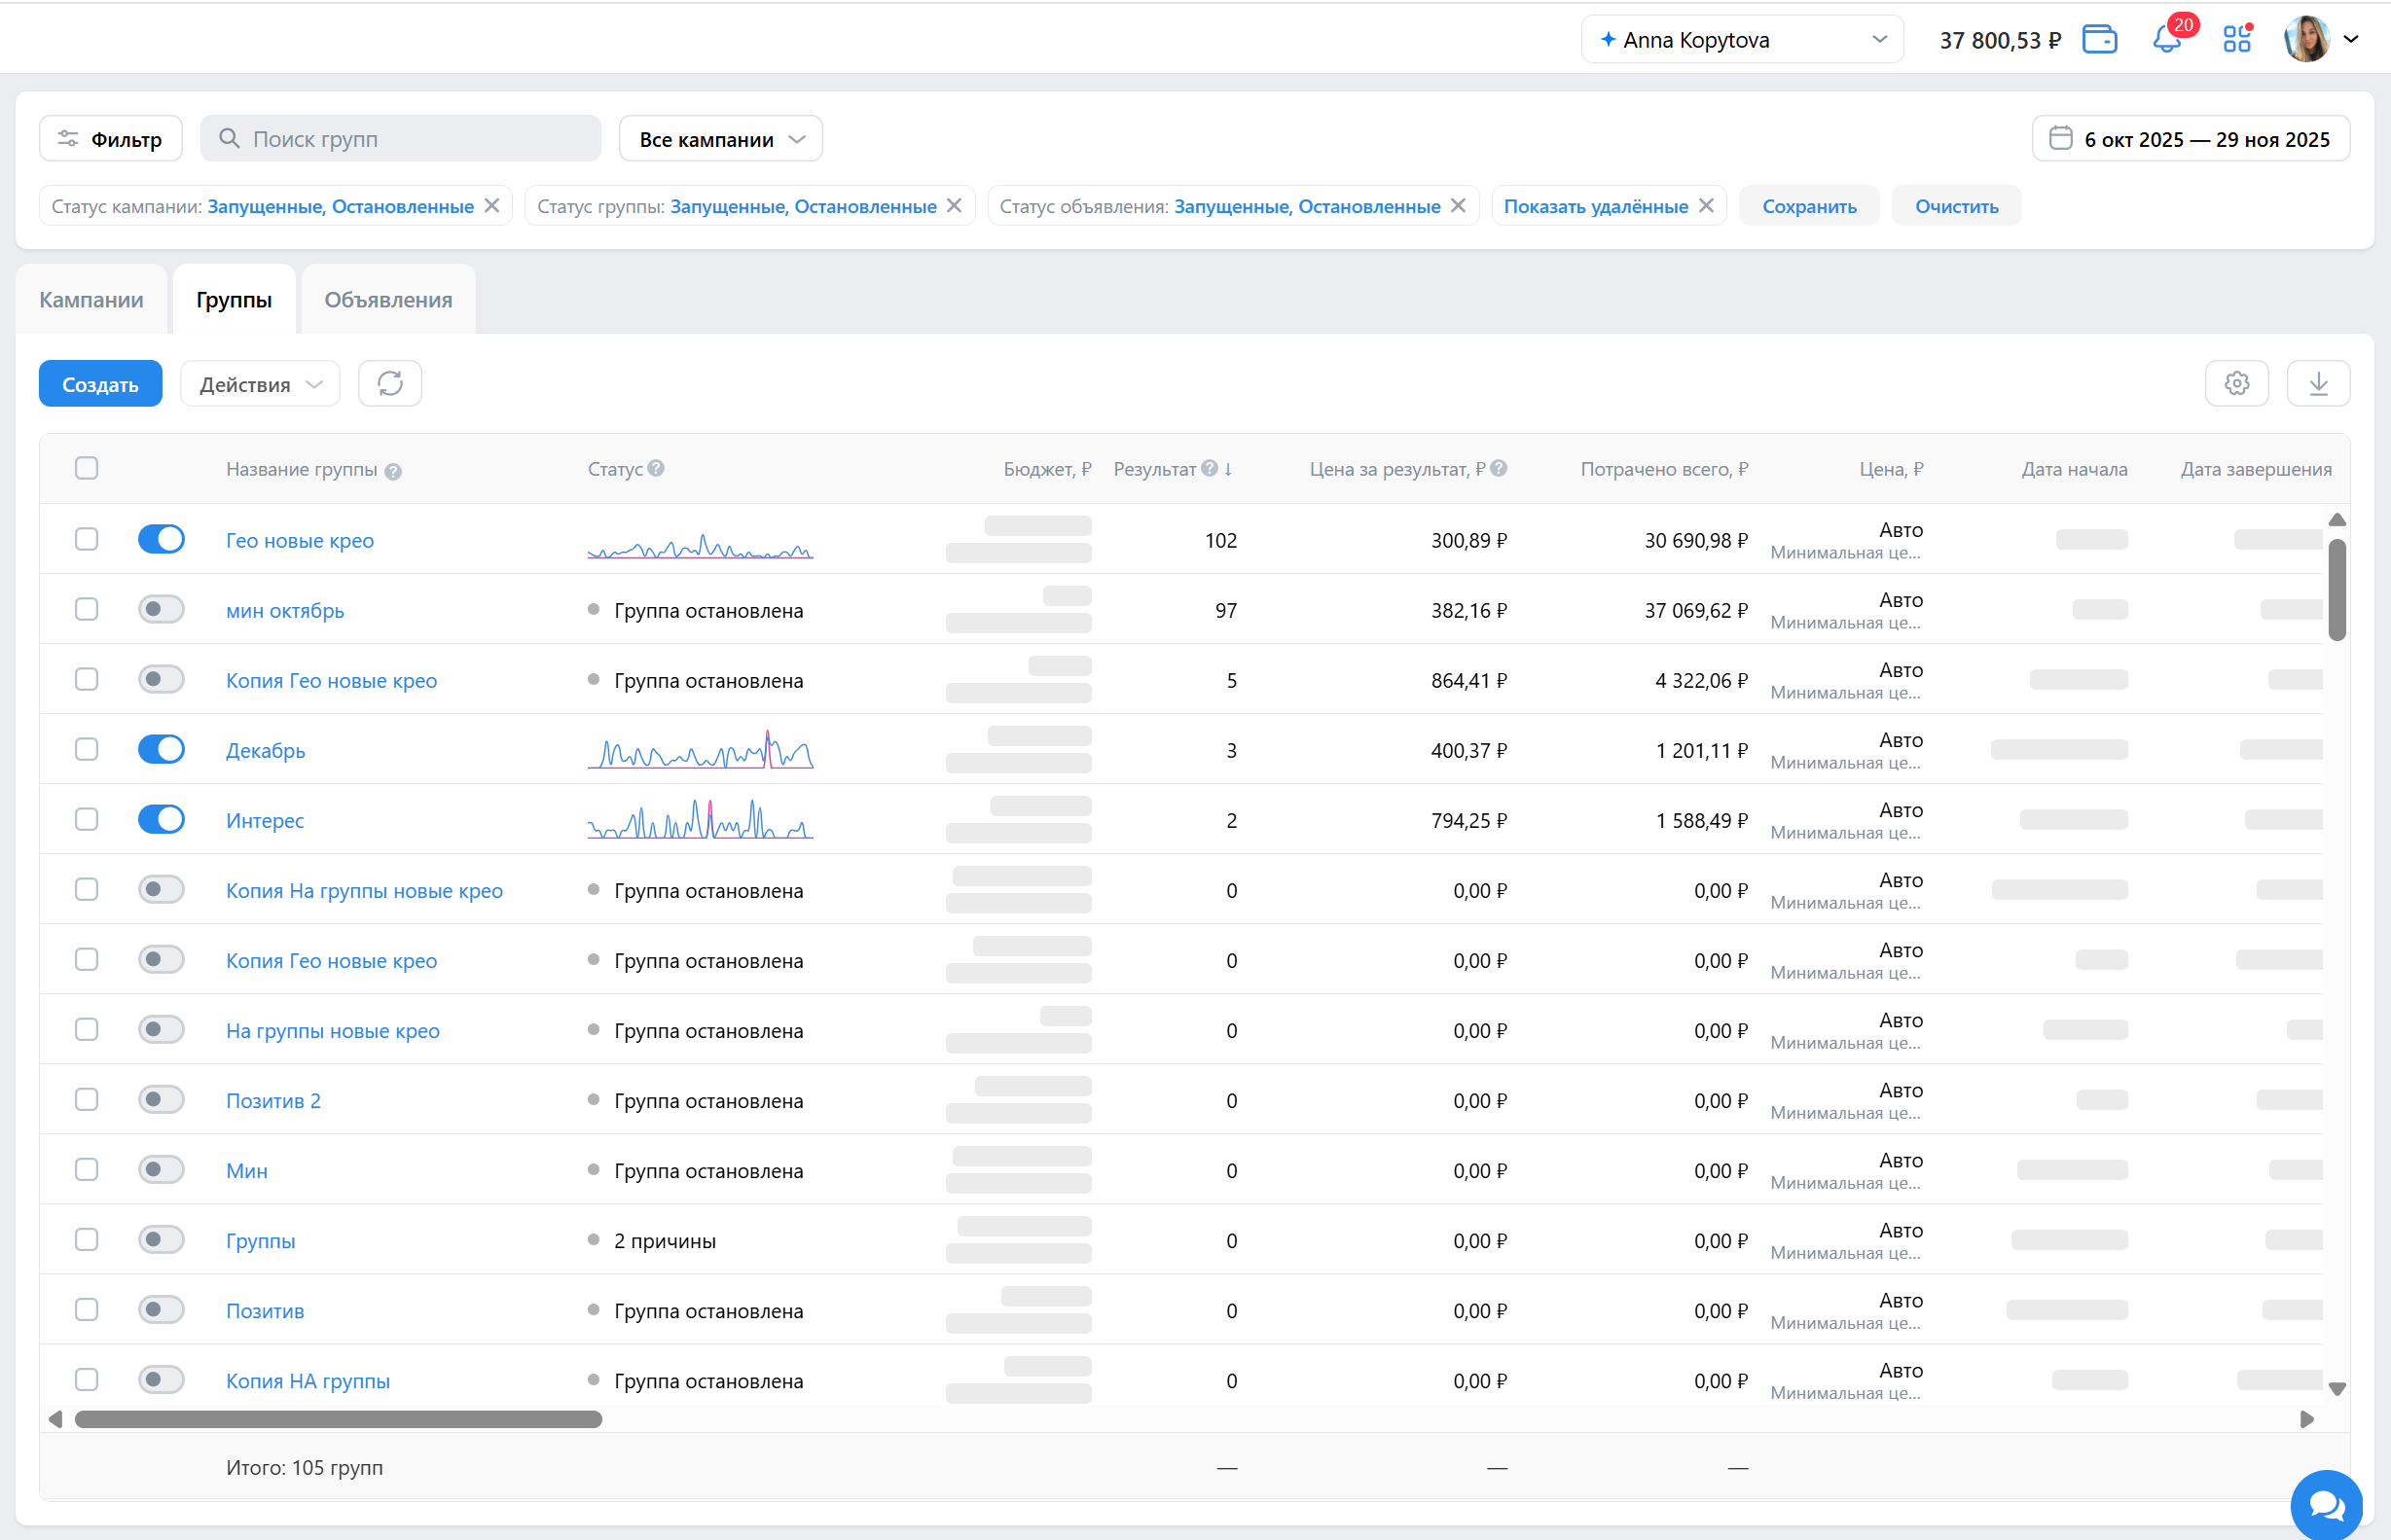The height and width of the screenshot is (1540, 2391).
Task: Expand the Anna Kopytova account selector
Action: 1742,40
